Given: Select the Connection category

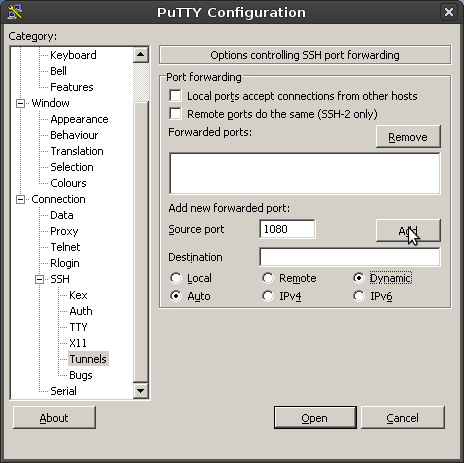Looking at the screenshot, I should 58,199.
